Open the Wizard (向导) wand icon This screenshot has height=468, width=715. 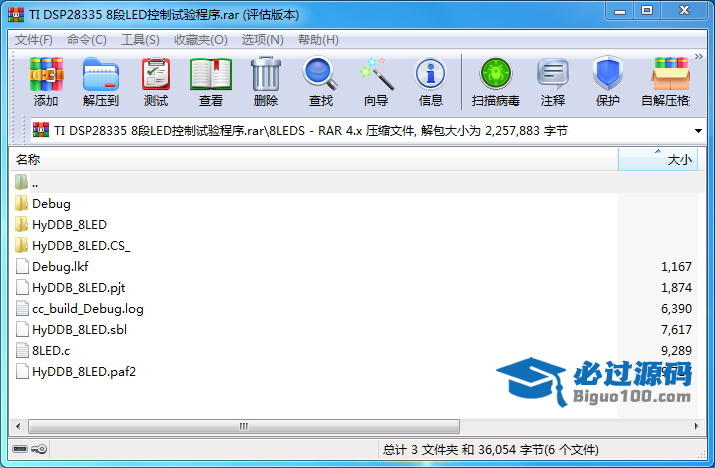[x=376, y=74]
